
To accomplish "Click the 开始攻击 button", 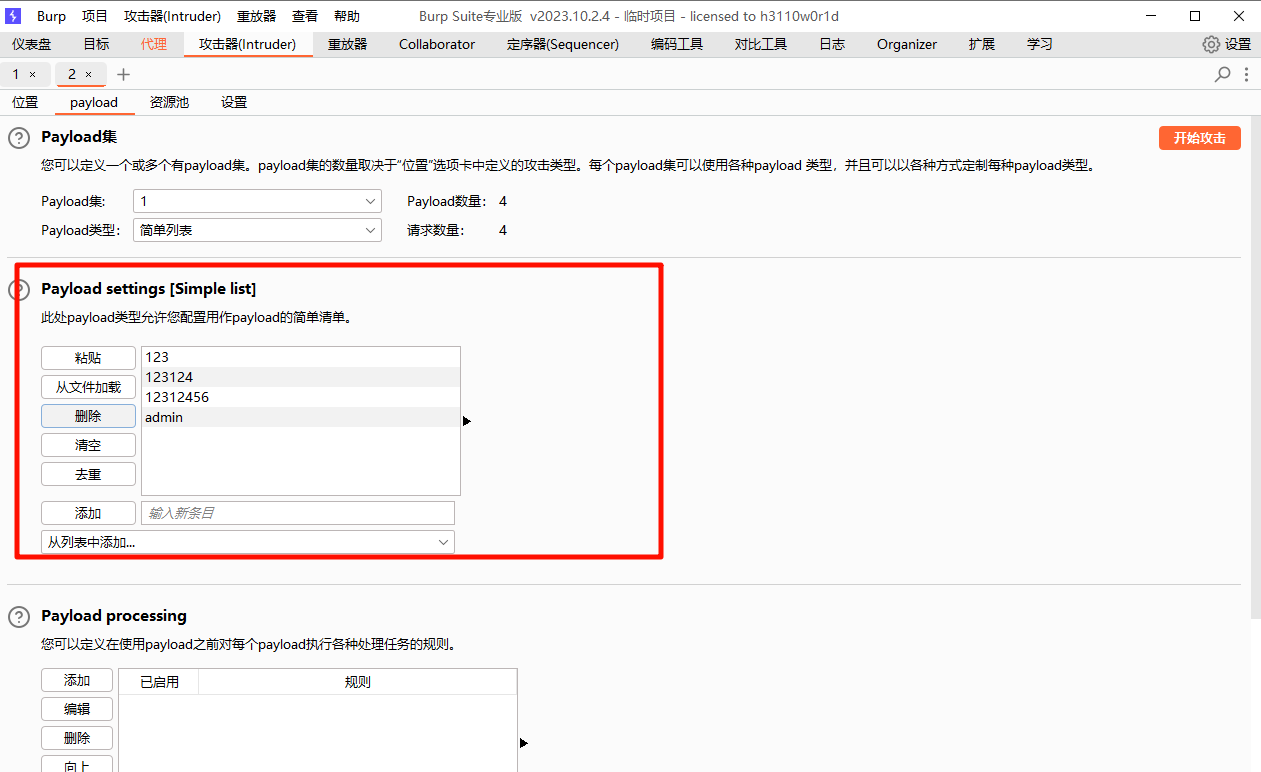I will [1200, 138].
